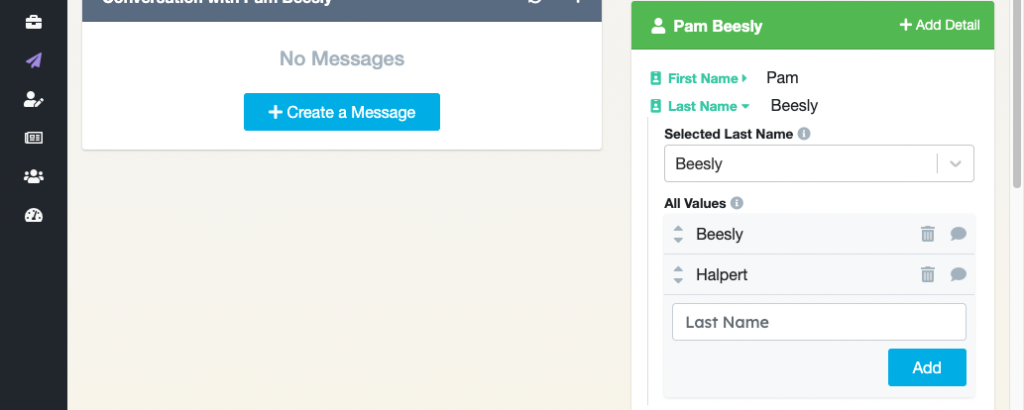
Task: Open comment for the Beesly value
Action: point(958,234)
